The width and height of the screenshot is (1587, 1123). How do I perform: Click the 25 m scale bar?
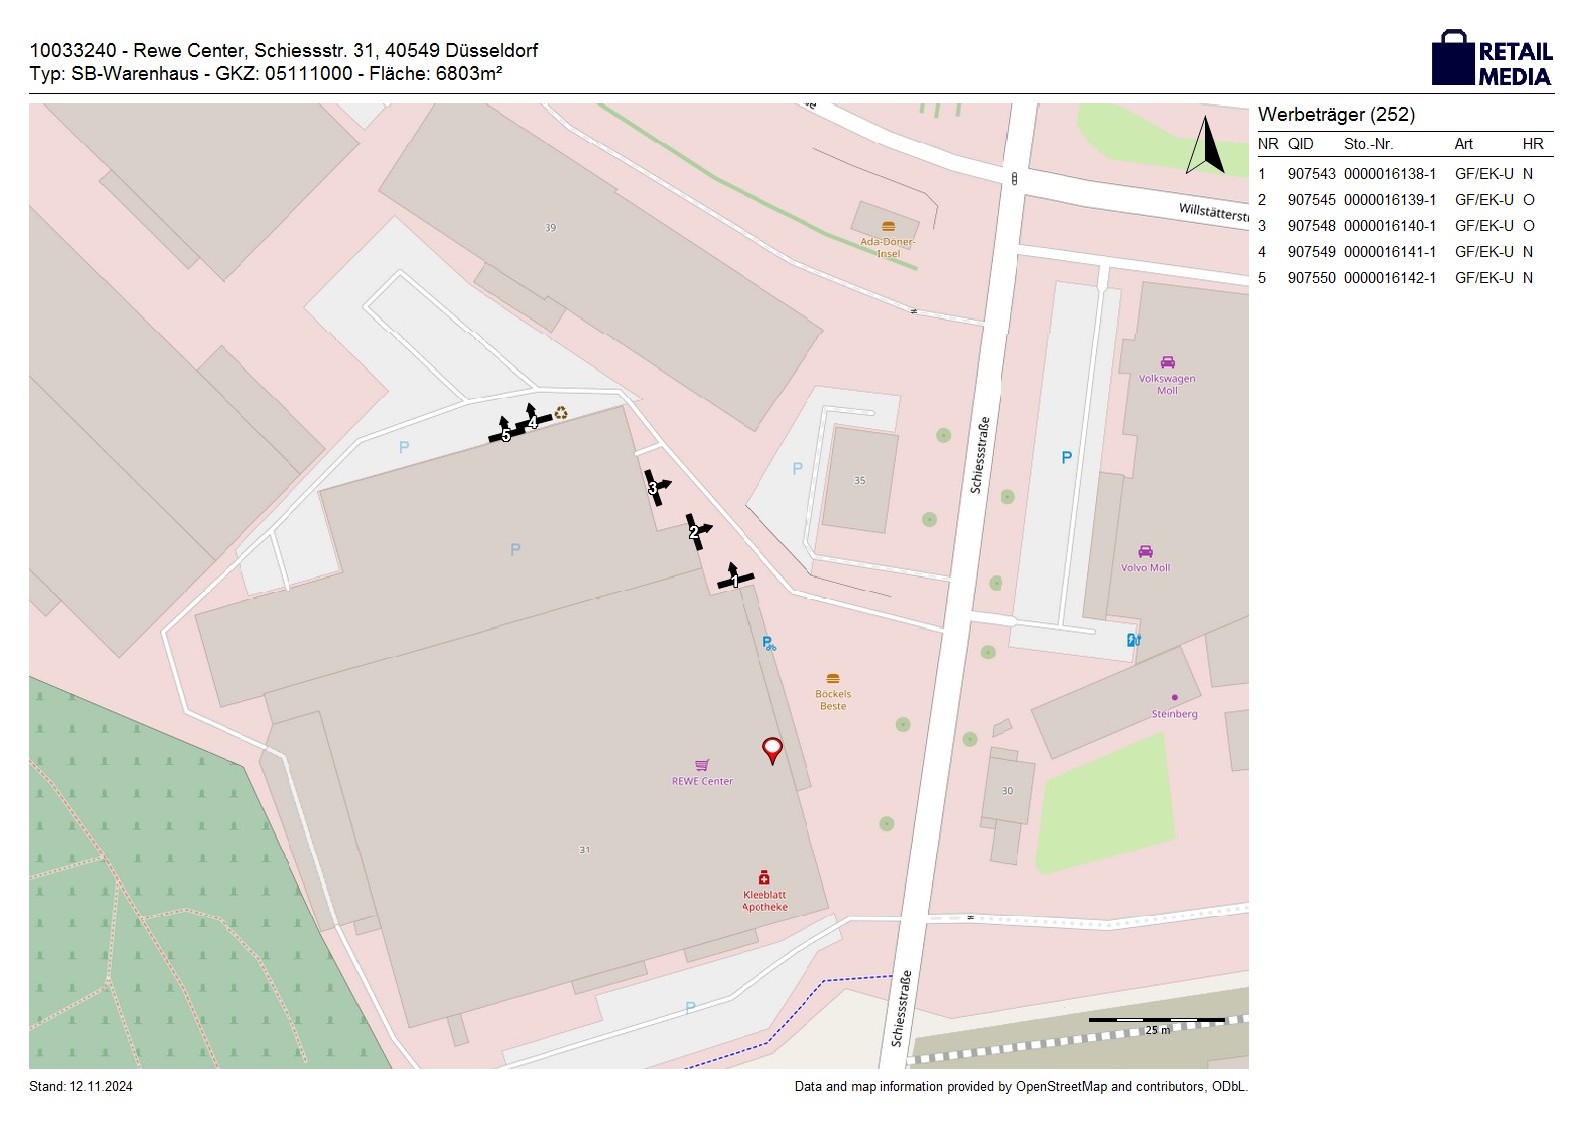pos(1156,1020)
